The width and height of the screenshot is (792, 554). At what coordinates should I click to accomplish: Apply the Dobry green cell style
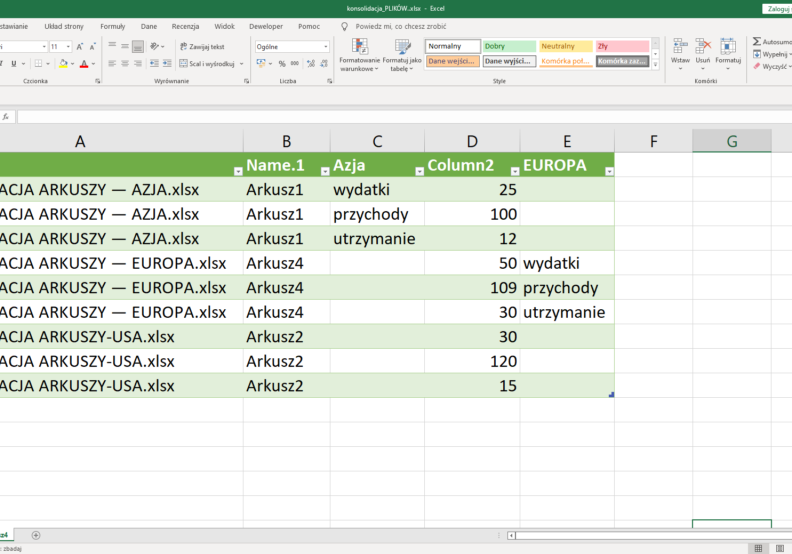(x=509, y=46)
